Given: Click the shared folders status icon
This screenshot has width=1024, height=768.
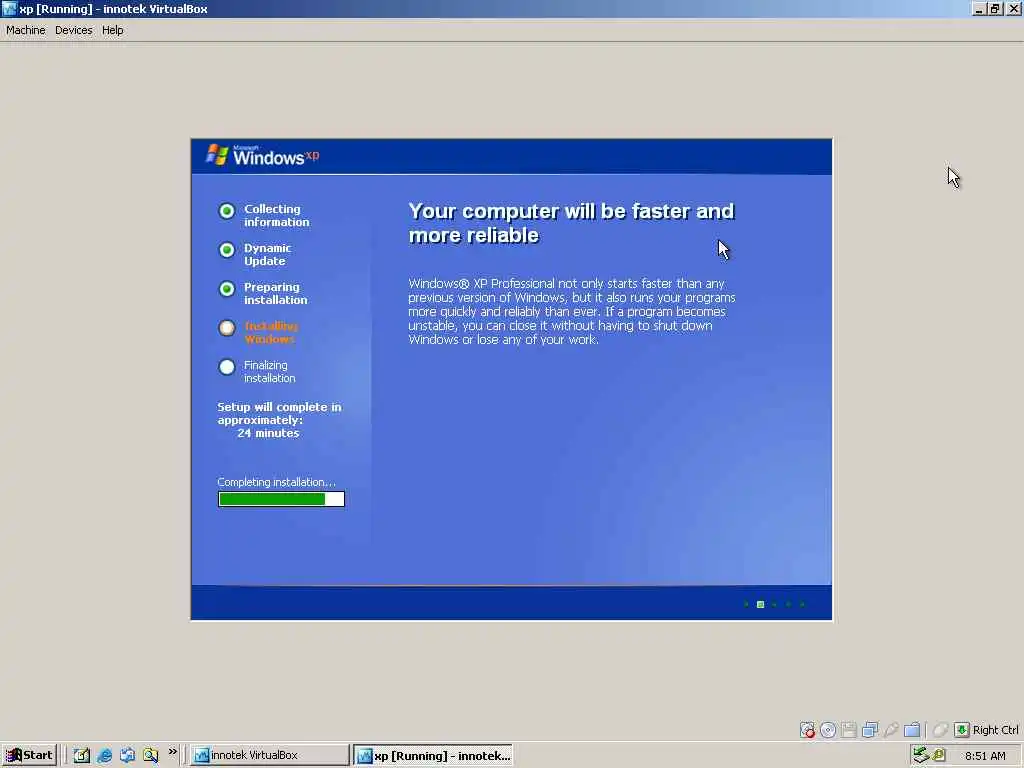Looking at the screenshot, I should [912, 730].
